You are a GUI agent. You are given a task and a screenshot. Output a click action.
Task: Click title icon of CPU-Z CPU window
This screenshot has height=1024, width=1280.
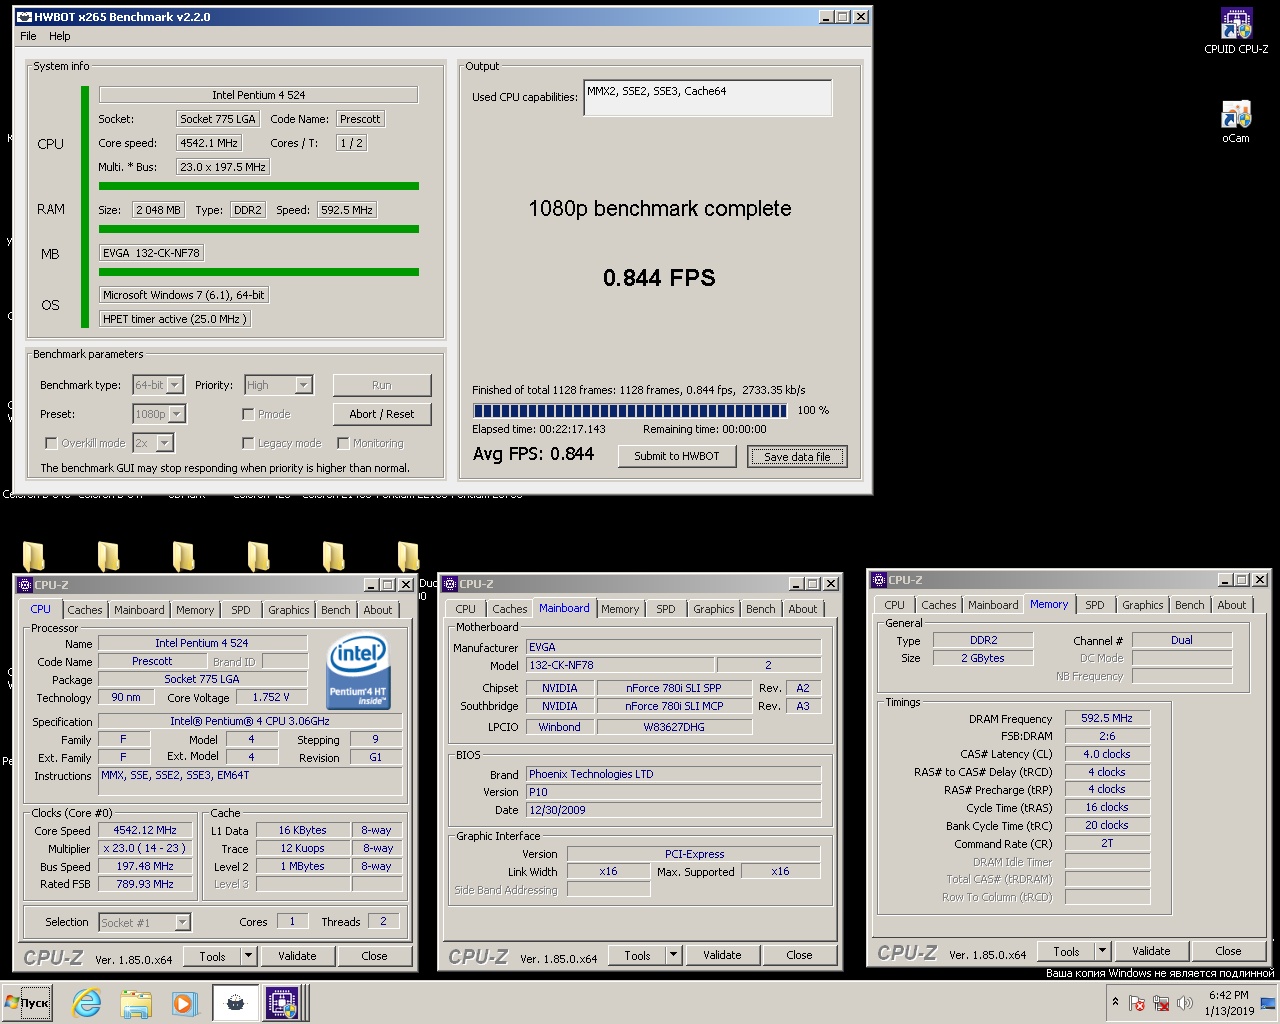25,585
